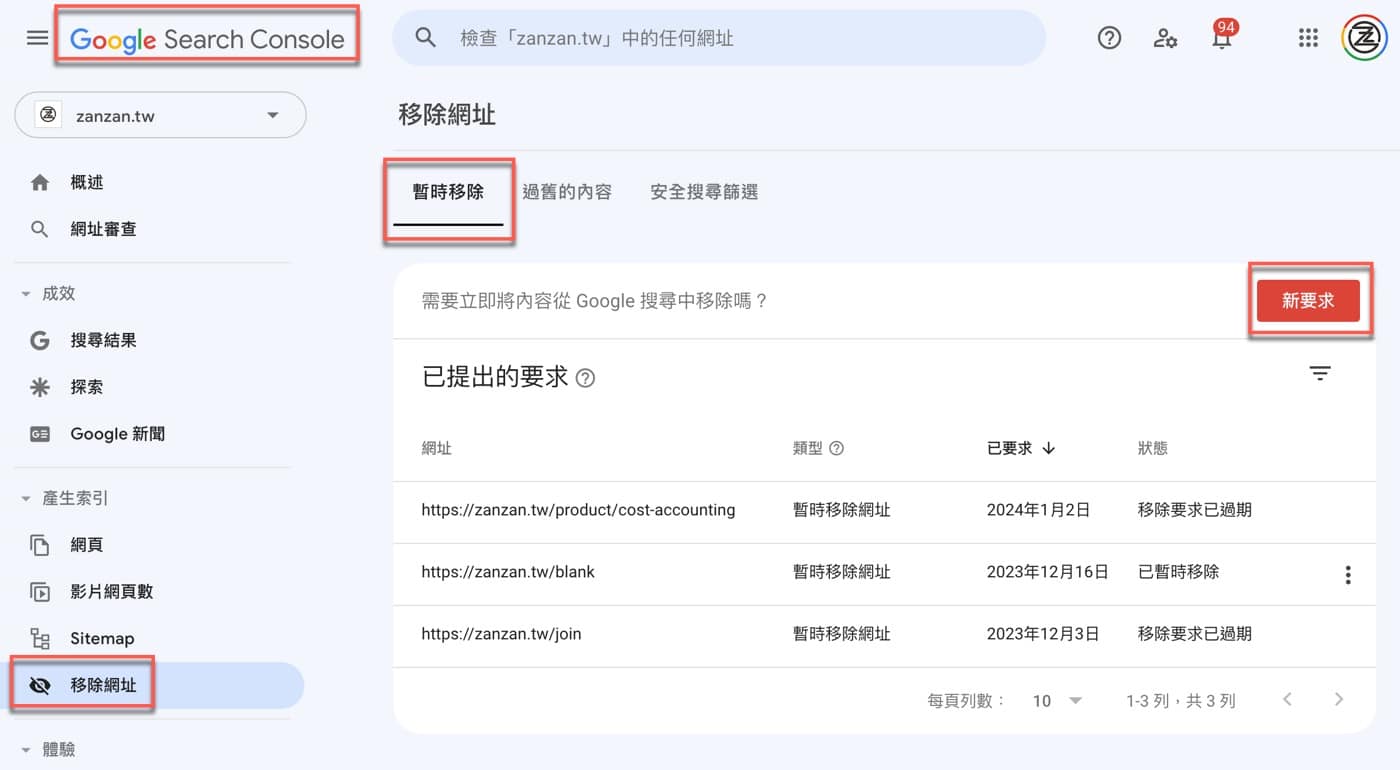The width and height of the screenshot is (1400, 770).
Task: Open 概述 in the sidebar
Action: (x=87, y=183)
